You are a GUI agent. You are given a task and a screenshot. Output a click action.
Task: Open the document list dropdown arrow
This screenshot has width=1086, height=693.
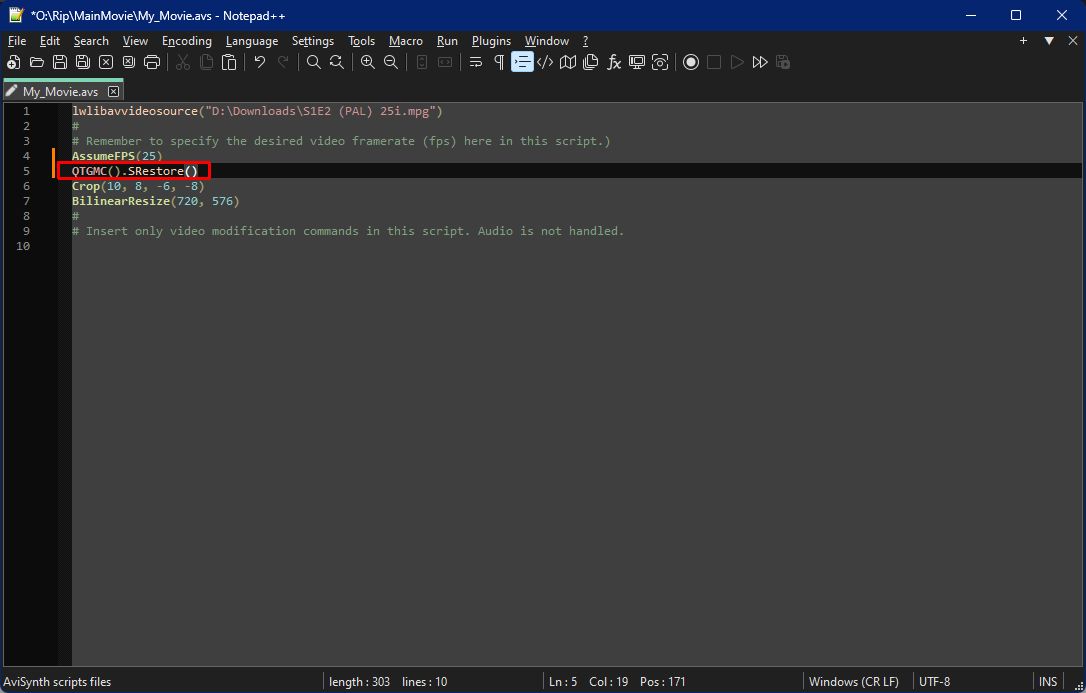click(x=1049, y=41)
